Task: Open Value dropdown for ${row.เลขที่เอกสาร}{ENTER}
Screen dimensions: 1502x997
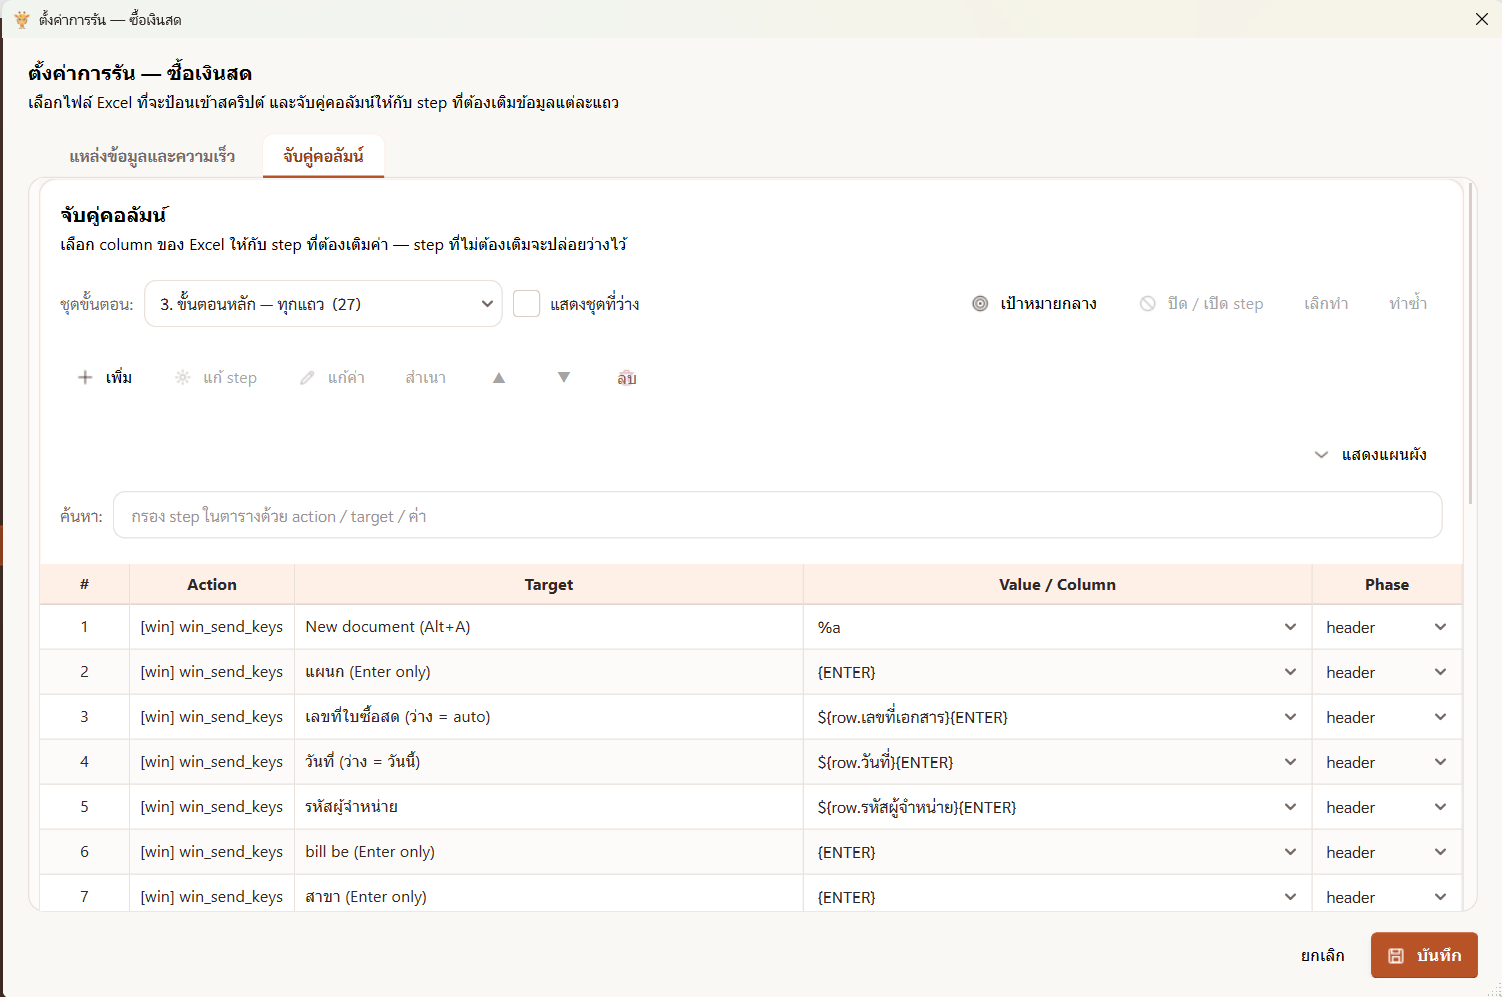Action: coord(1290,717)
